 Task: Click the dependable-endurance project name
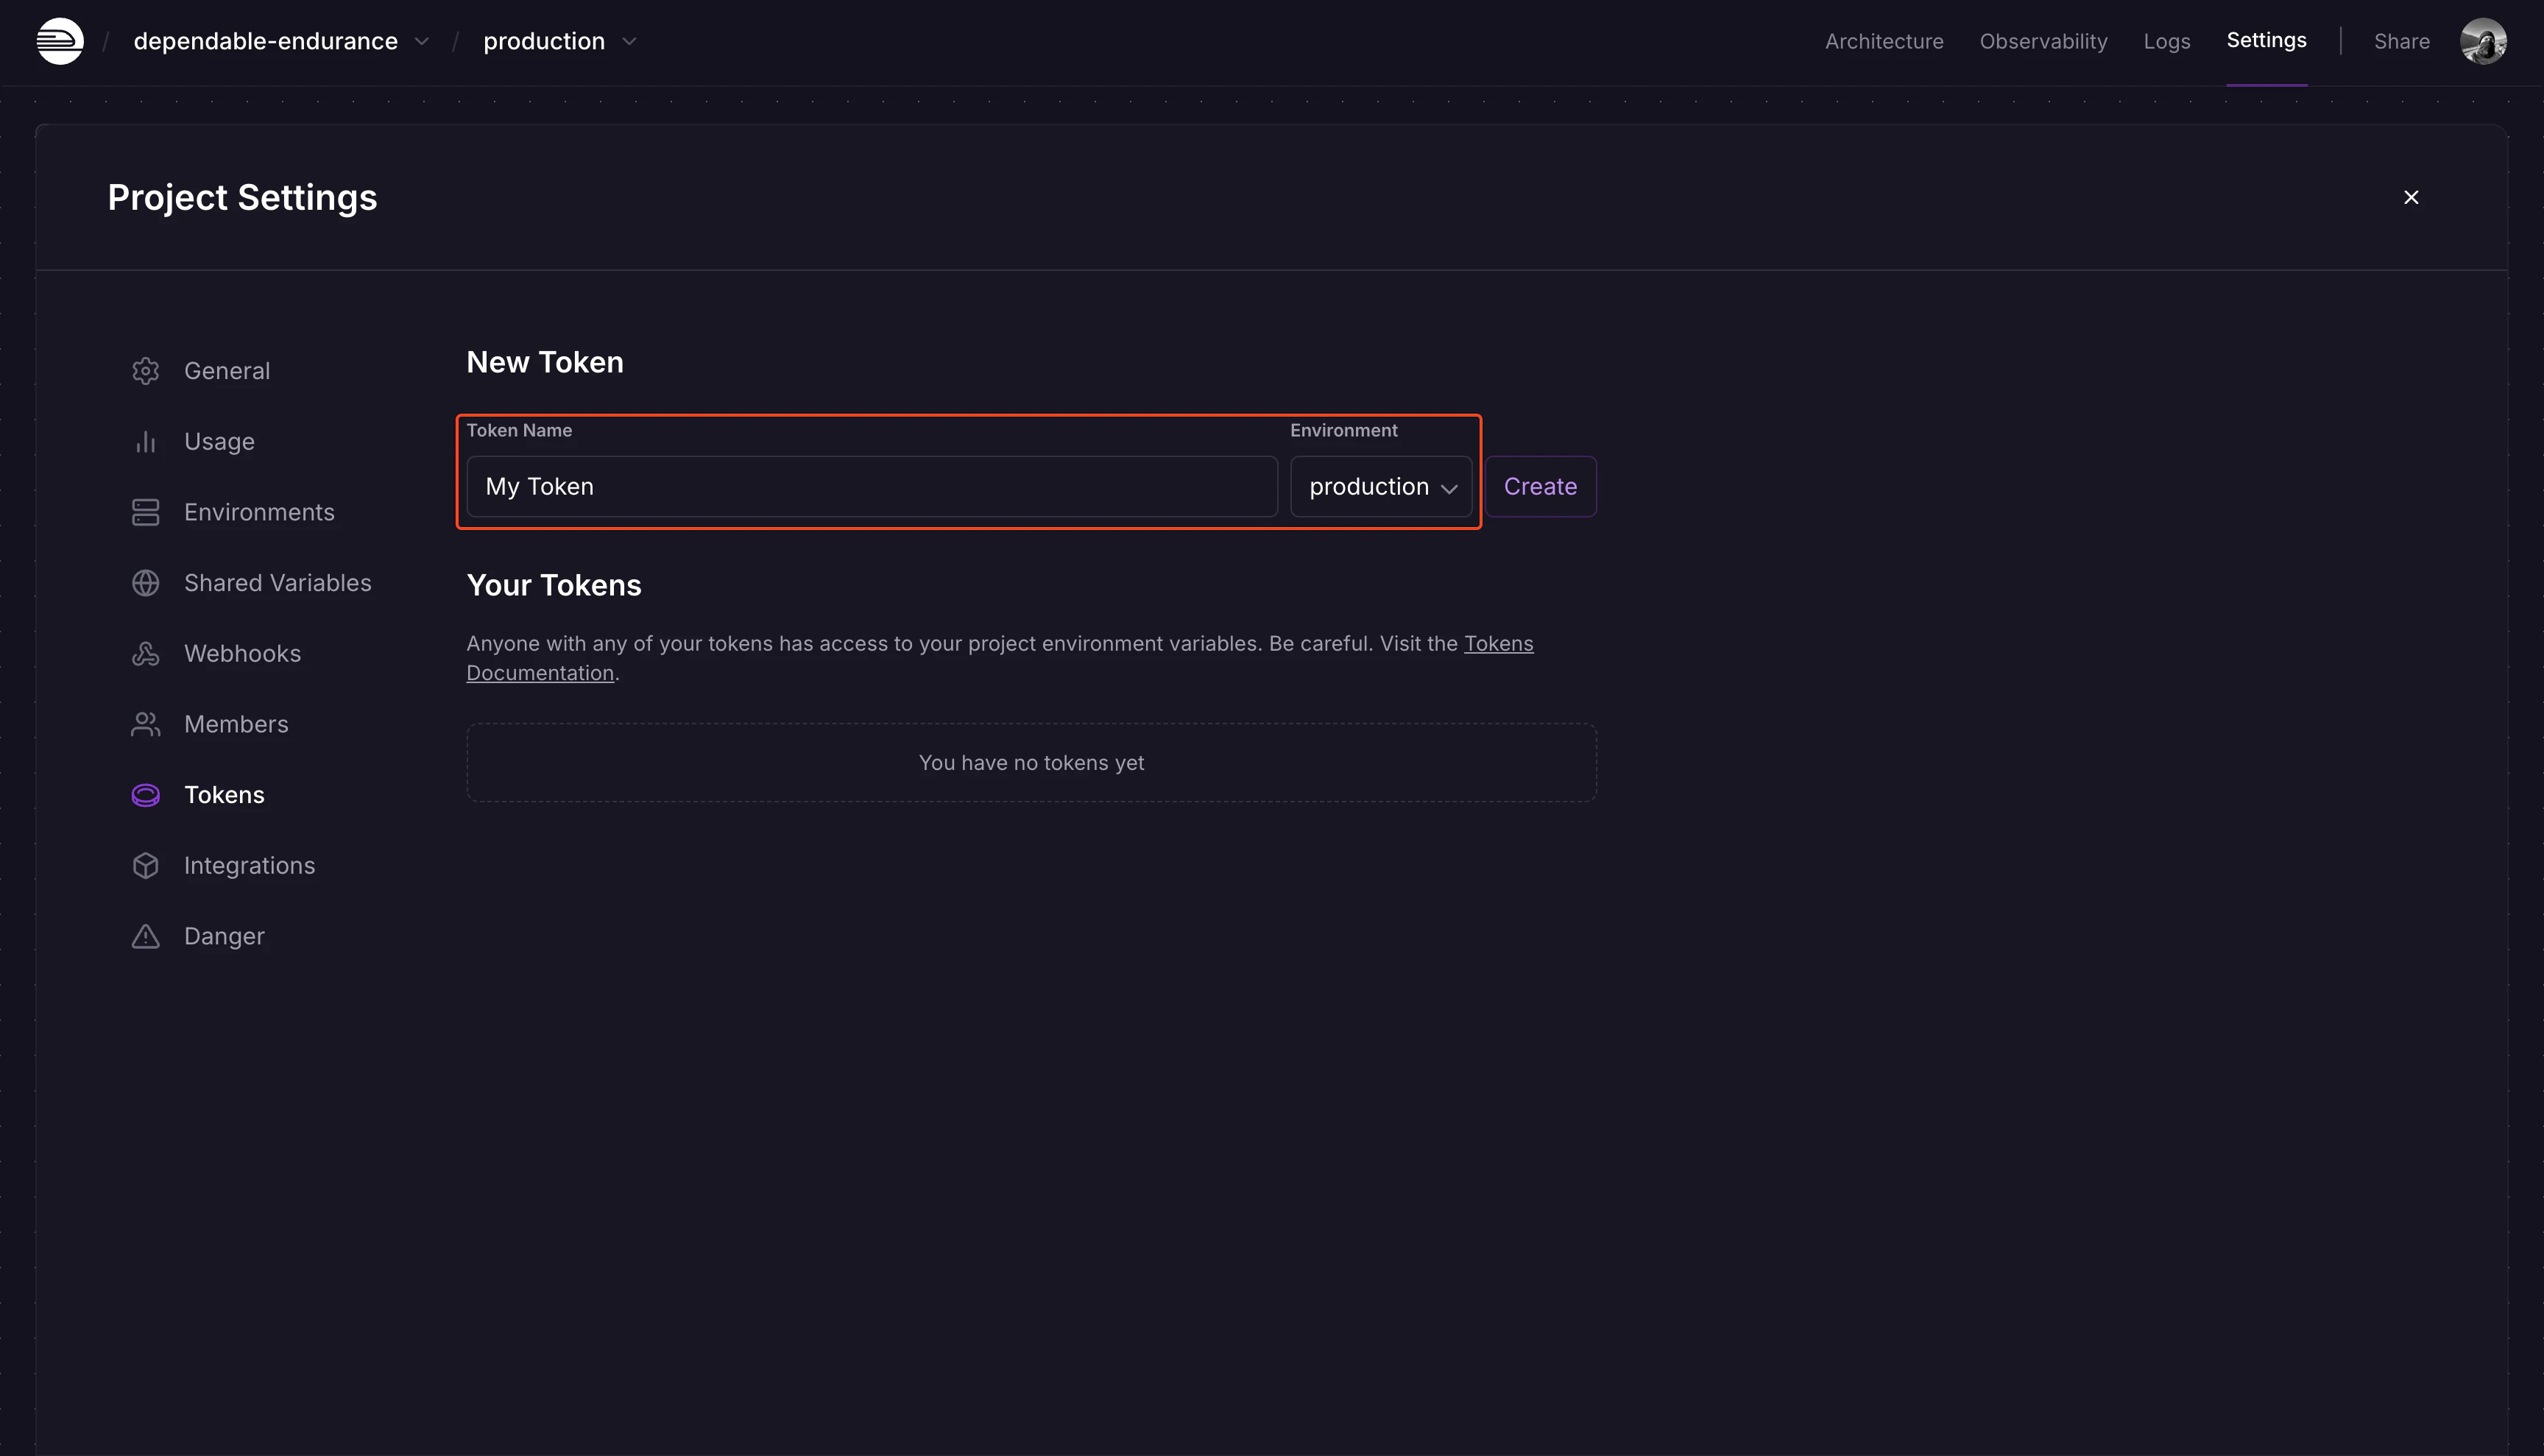pos(265,41)
